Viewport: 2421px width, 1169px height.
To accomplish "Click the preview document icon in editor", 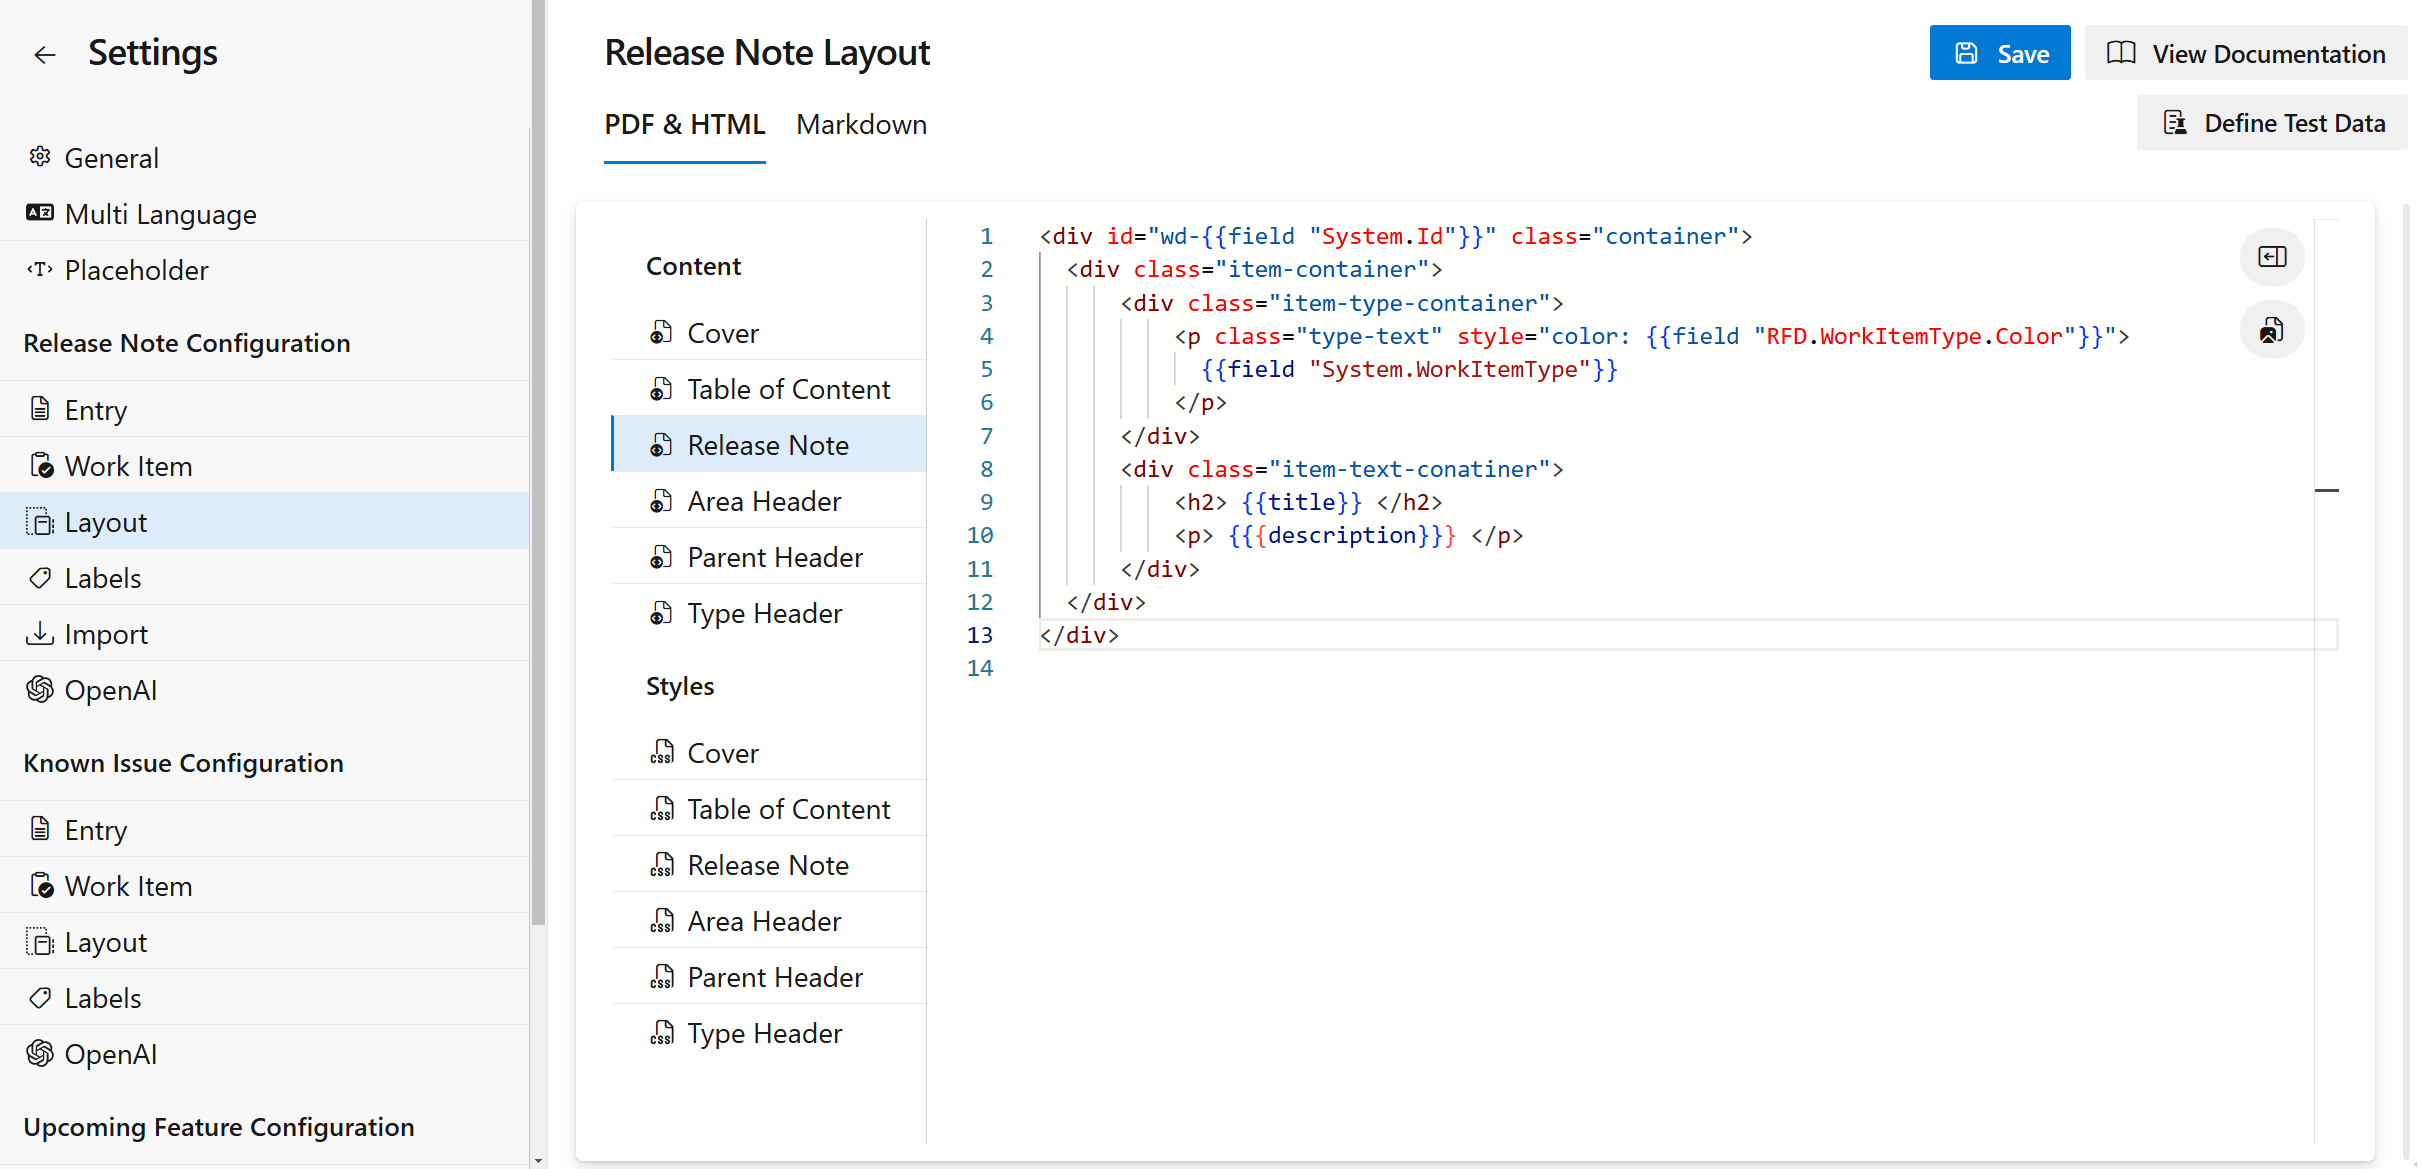I will click(2271, 329).
